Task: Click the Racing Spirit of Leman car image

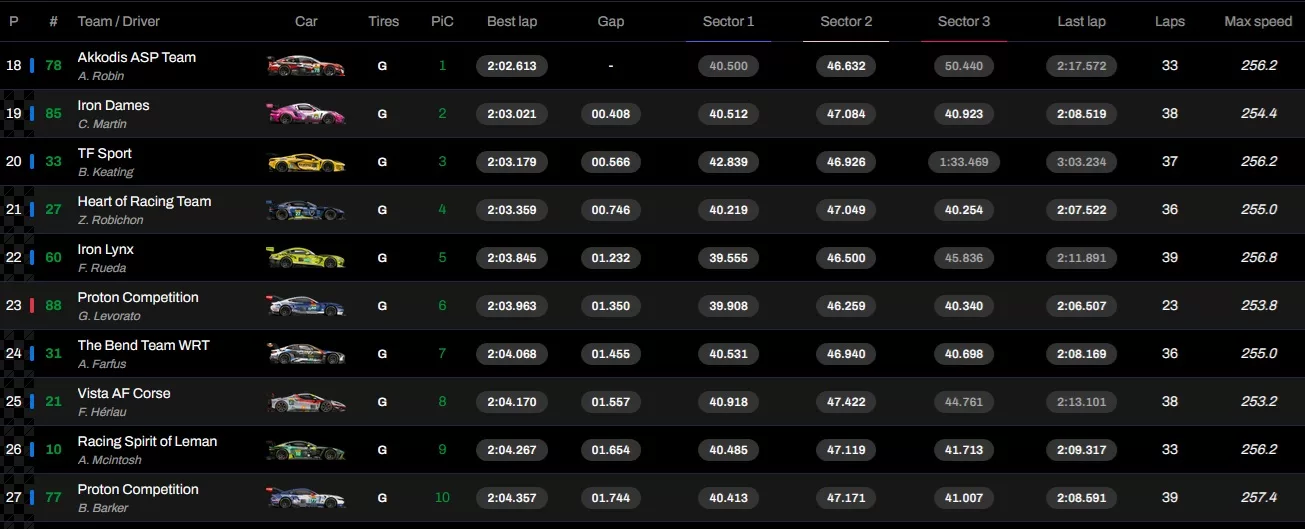Action: [x=306, y=450]
